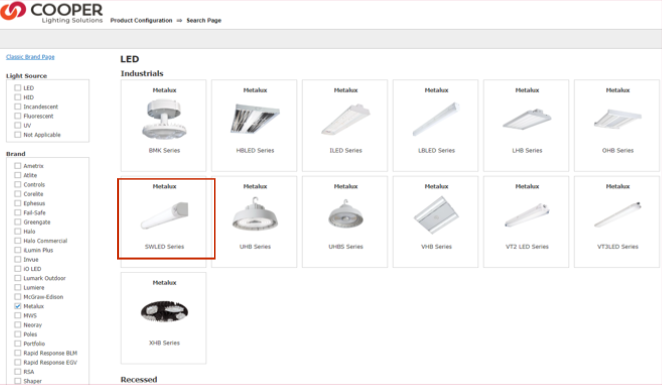Open the ILED Series product tile

coord(345,125)
